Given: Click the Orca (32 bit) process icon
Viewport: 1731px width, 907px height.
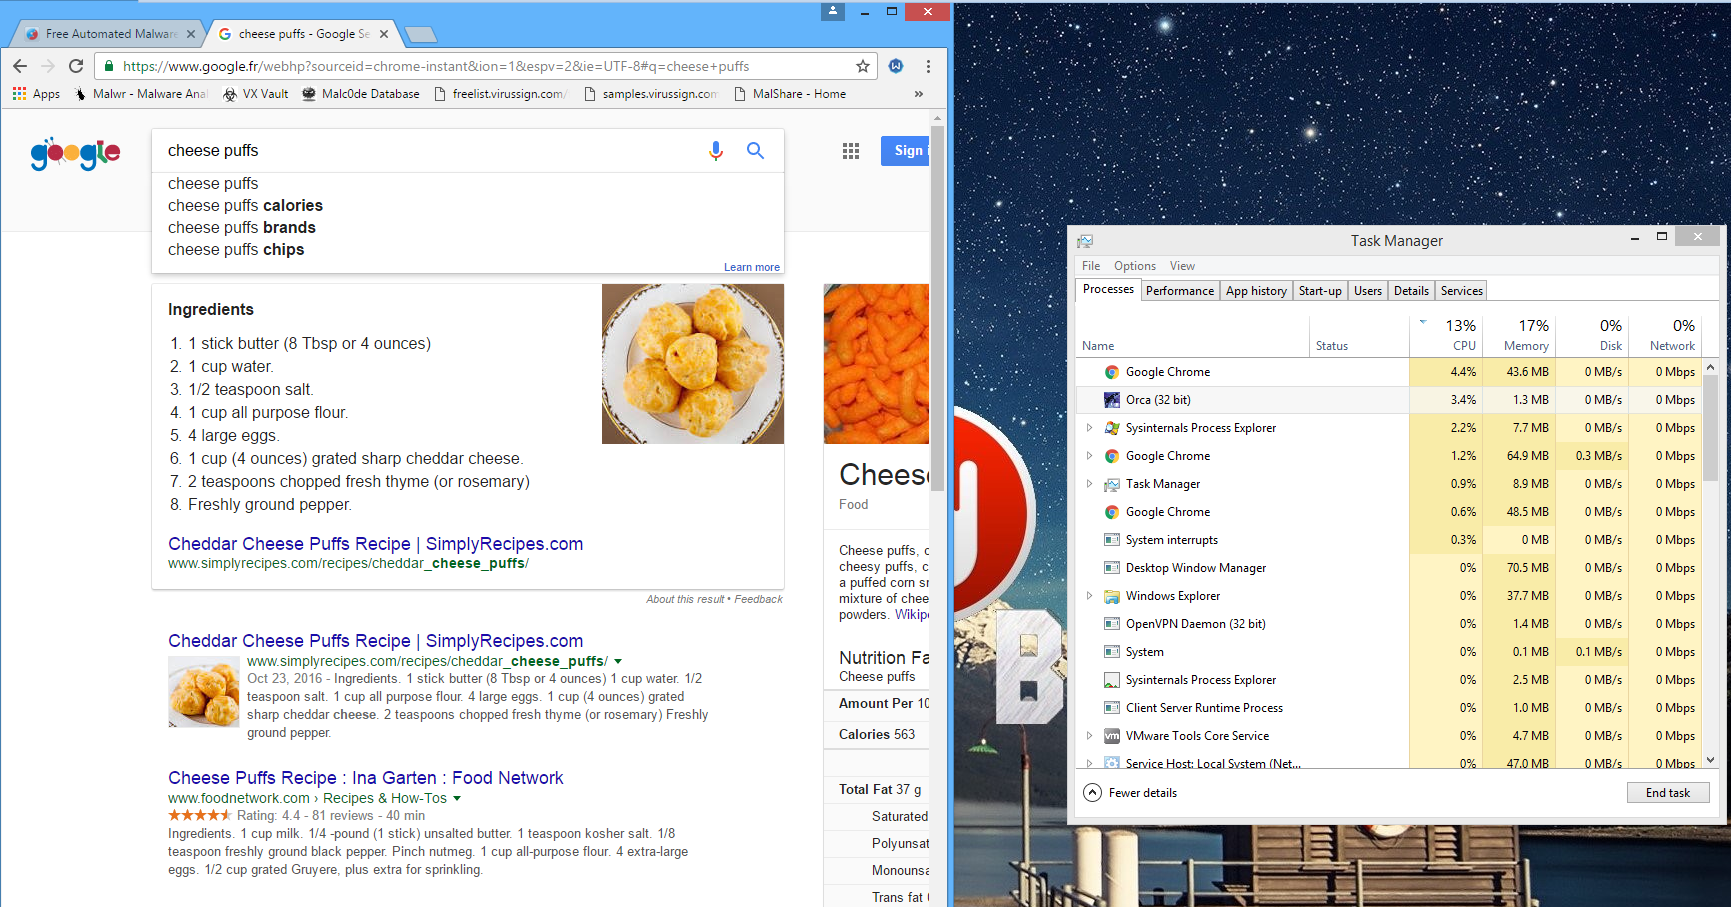Looking at the screenshot, I should [x=1112, y=400].
